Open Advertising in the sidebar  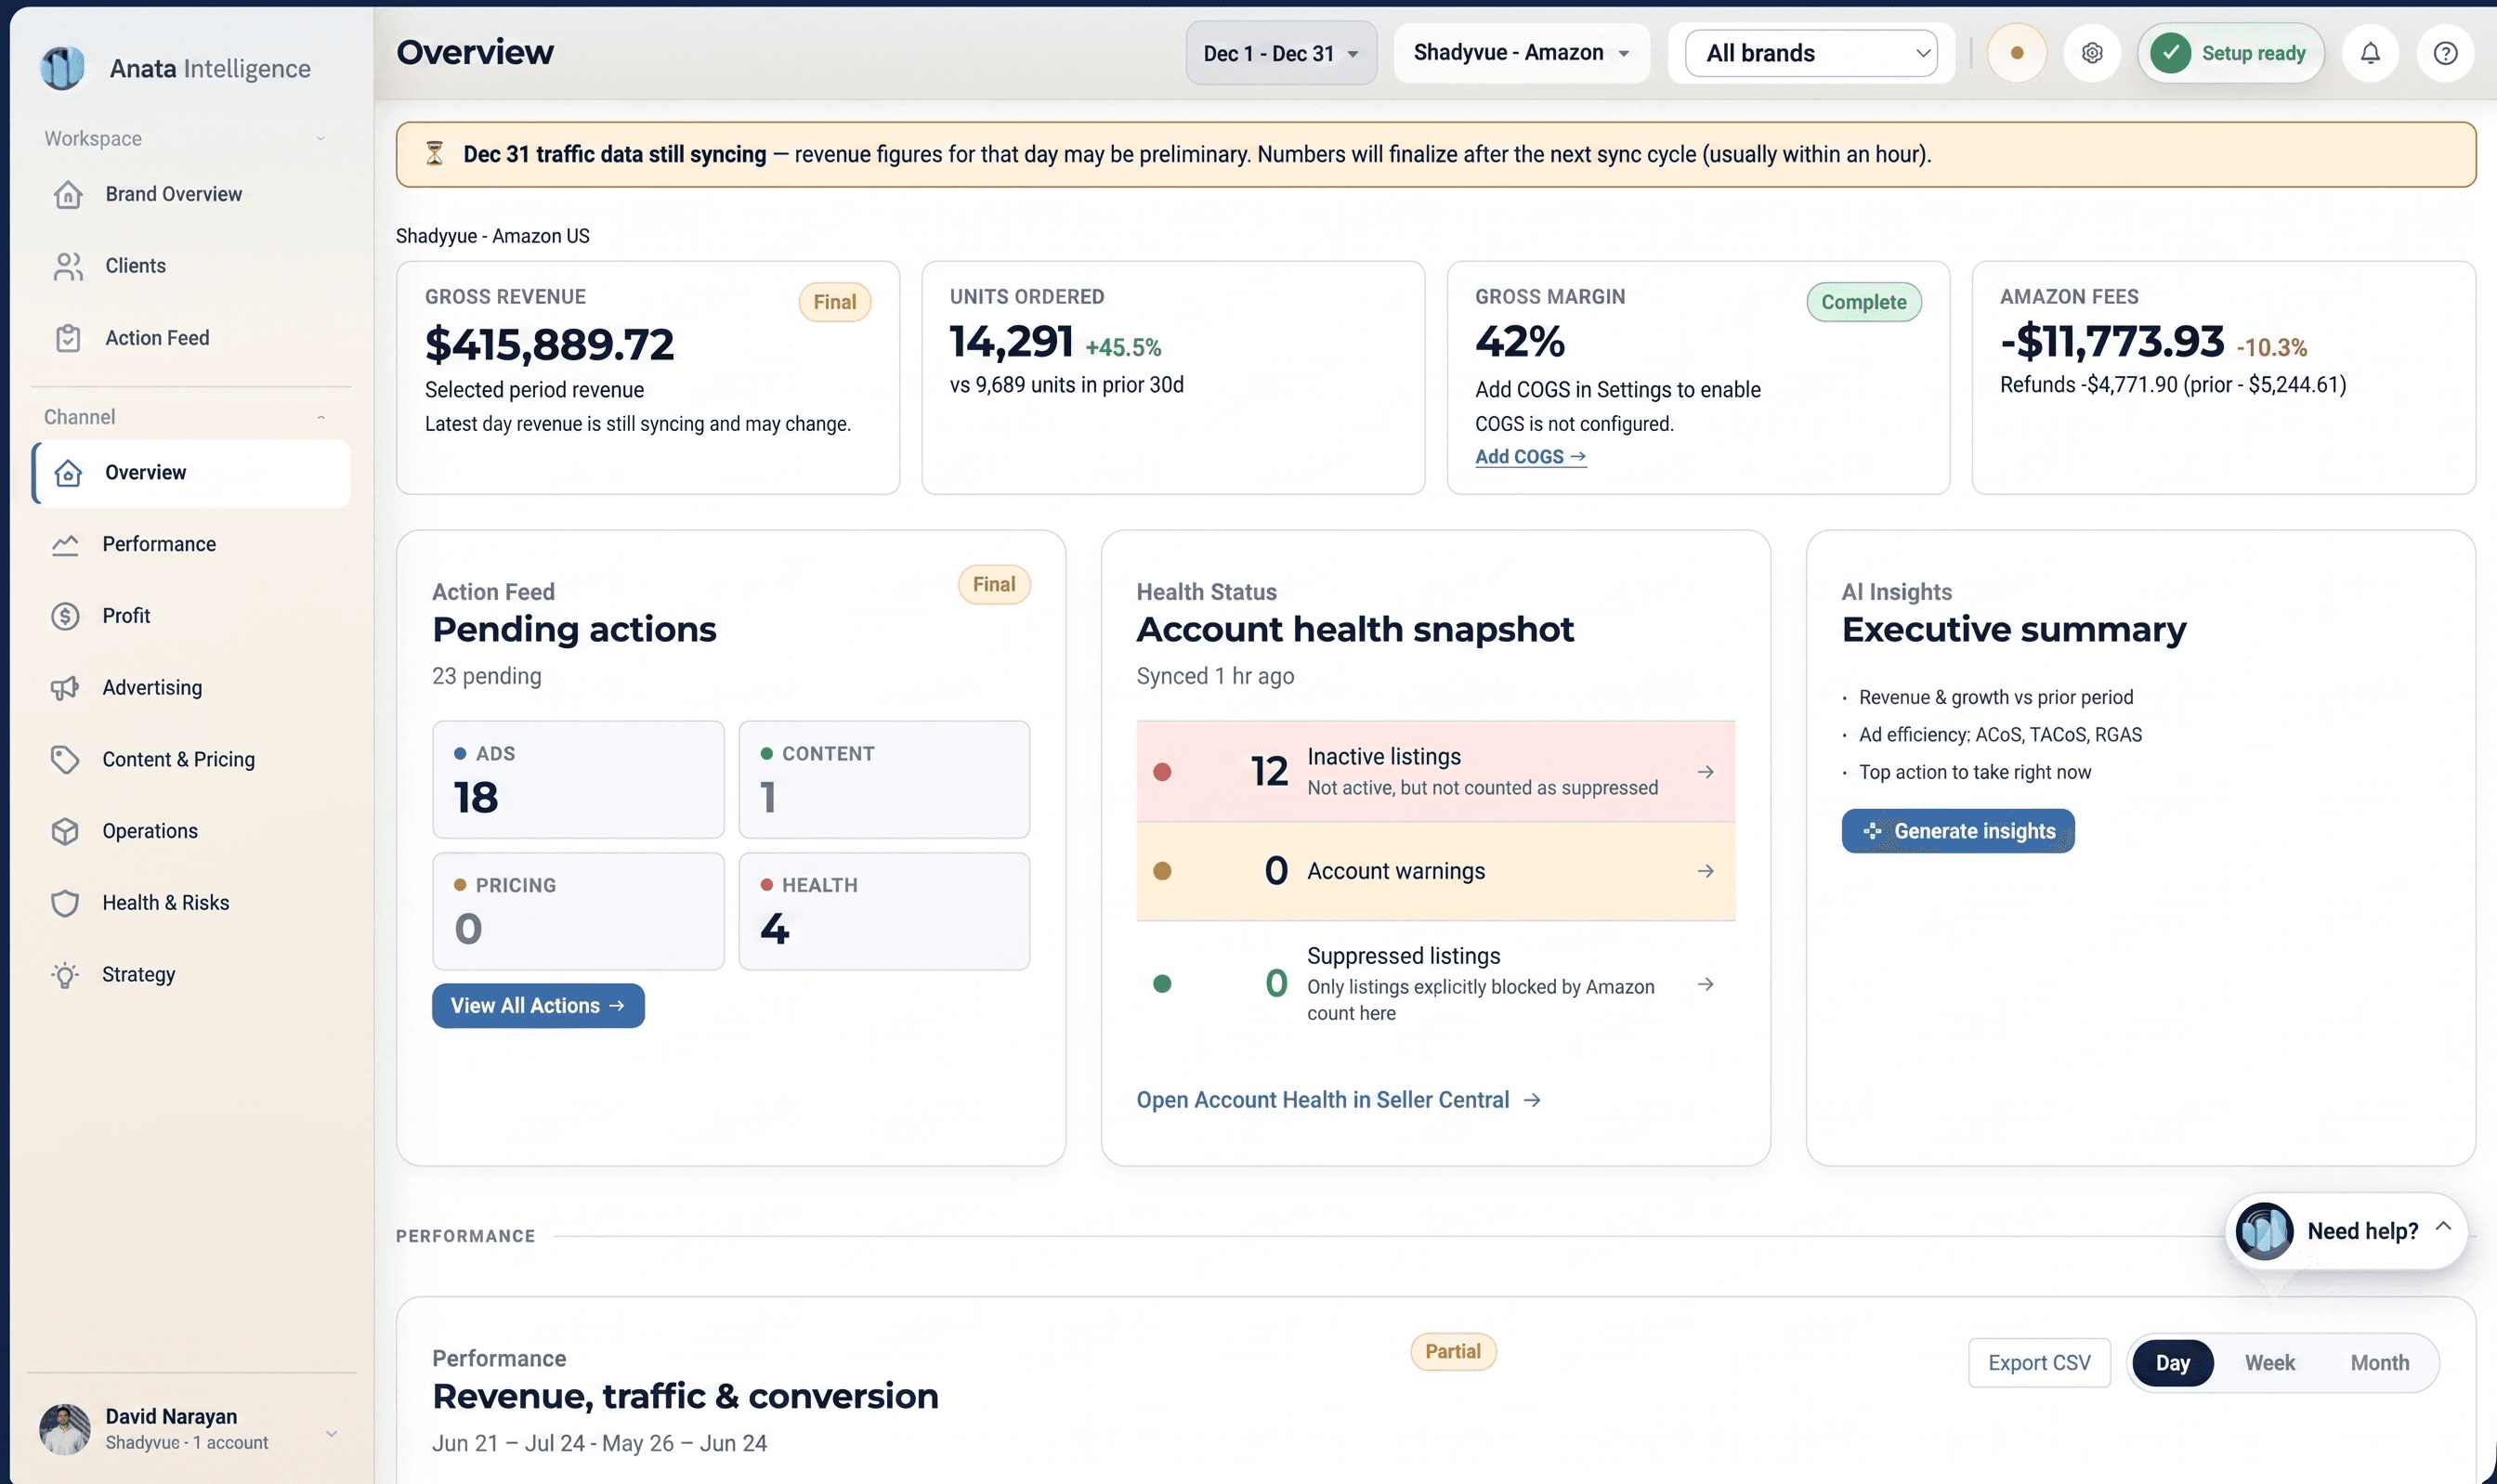click(x=191, y=688)
